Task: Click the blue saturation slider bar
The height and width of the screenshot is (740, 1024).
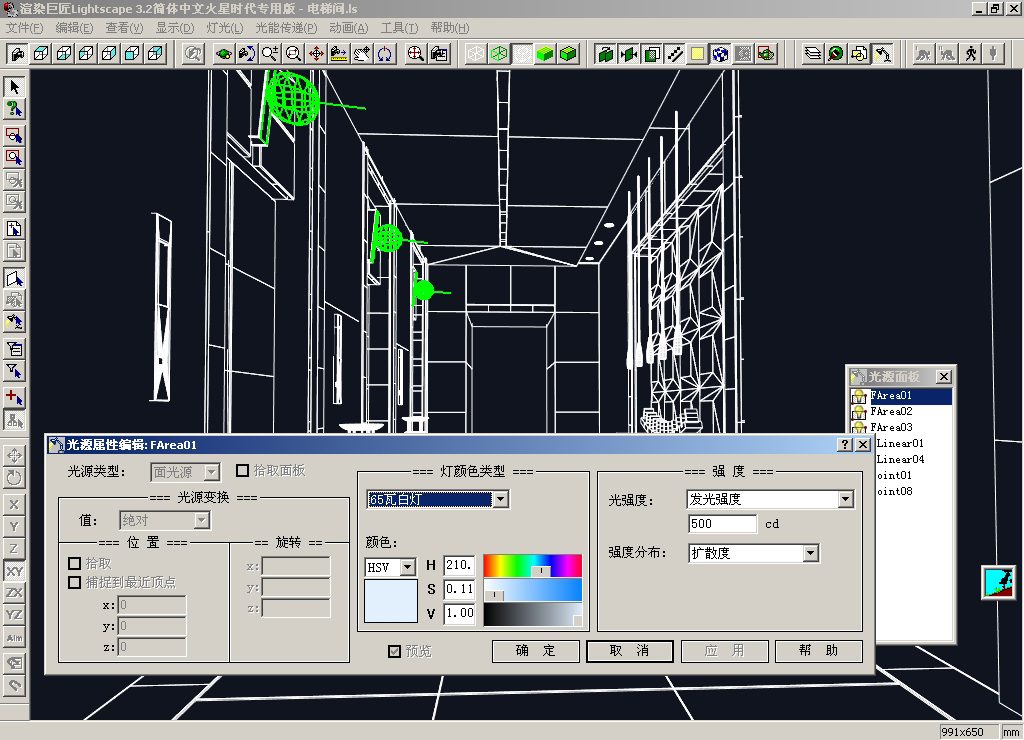Action: click(532, 590)
